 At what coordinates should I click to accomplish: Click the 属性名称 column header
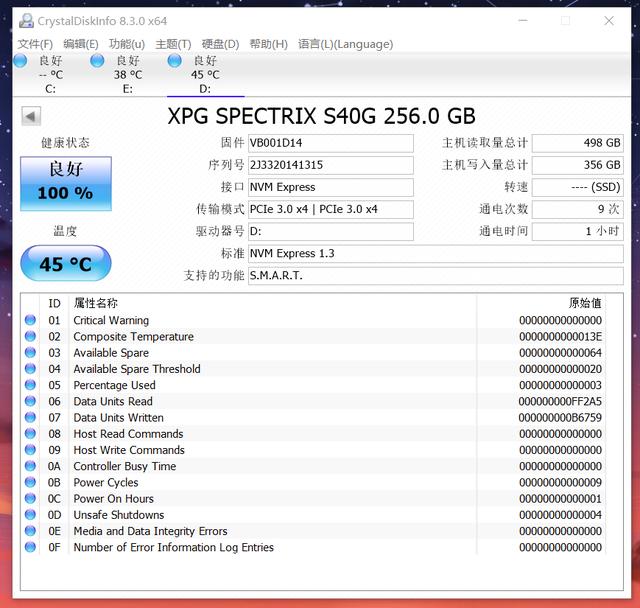point(96,303)
